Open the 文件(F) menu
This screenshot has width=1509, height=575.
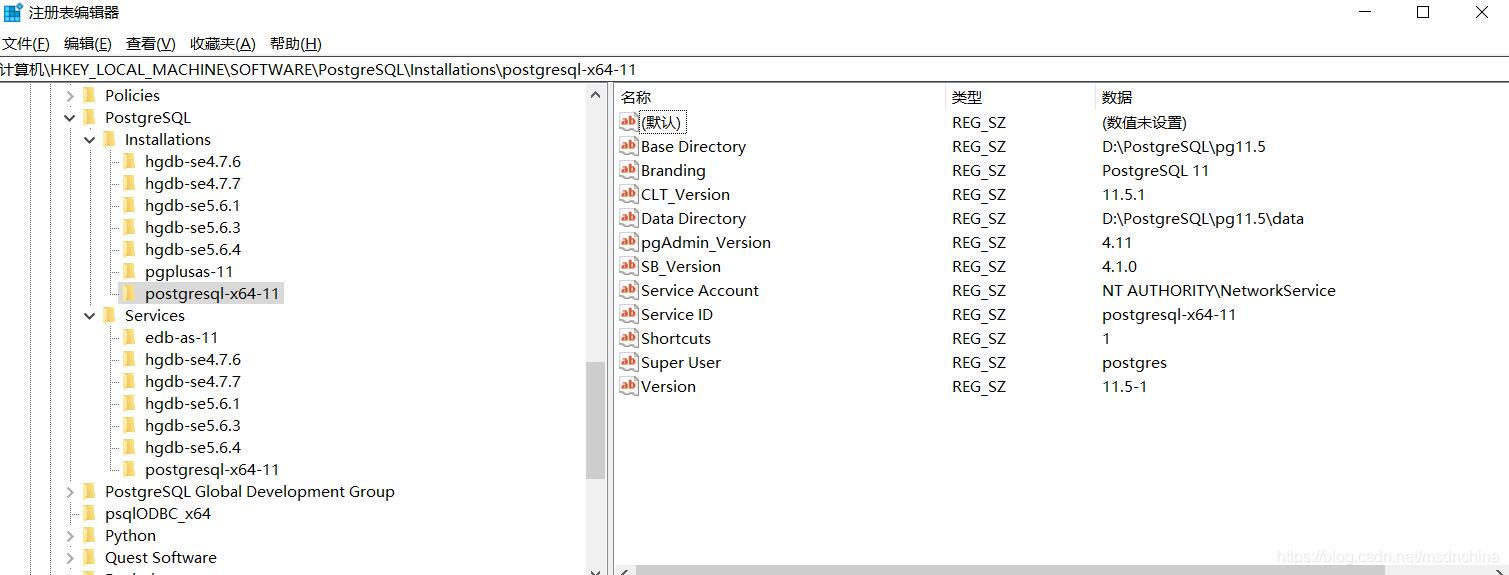click(x=26, y=44)
